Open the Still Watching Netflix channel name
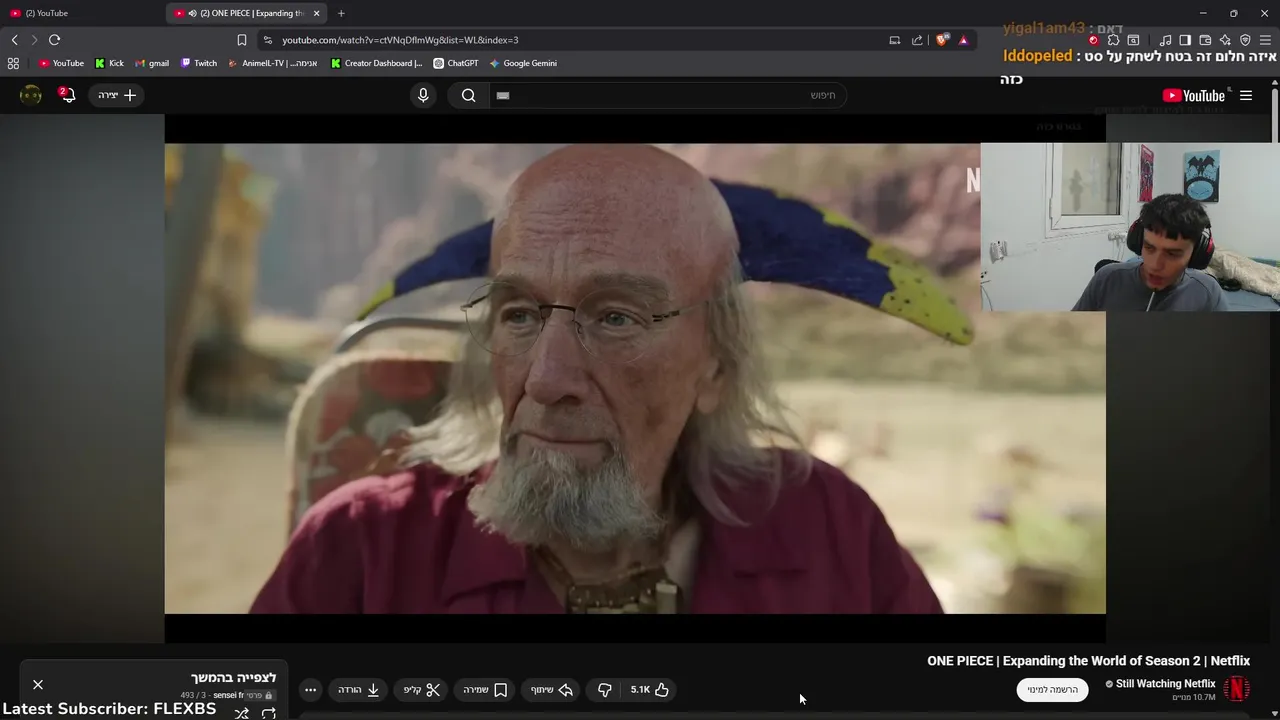Viewport: 1280px width, 720px height. point(1166,684)
